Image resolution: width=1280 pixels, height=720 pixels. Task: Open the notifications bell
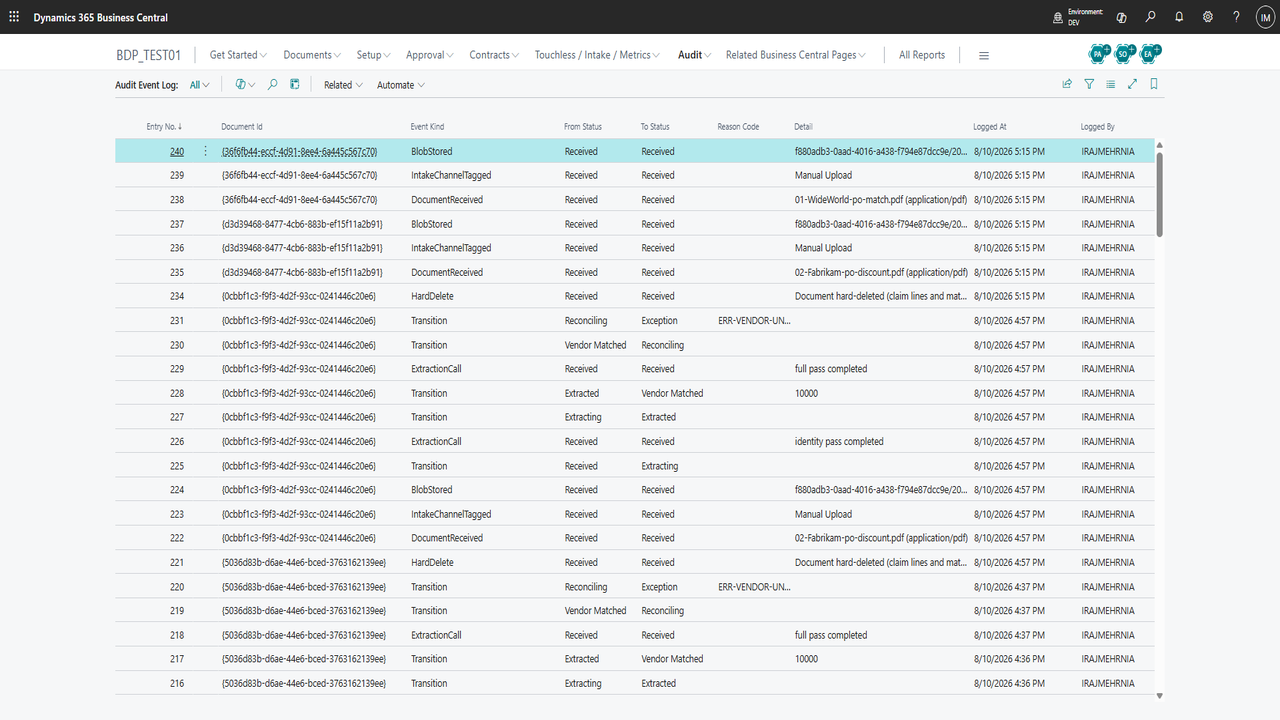click(x=1179, y=17)
